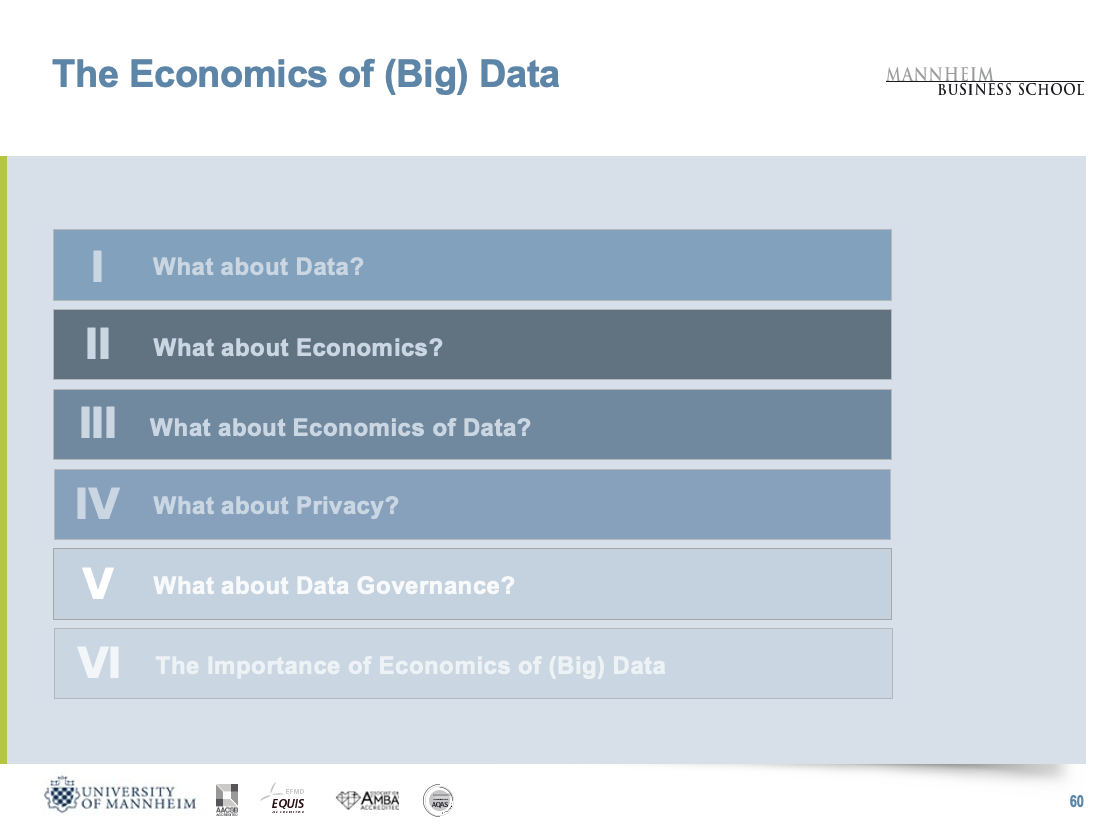Click the round AQAS seal logo
The image size is (1120, 834).
[438, 798]
